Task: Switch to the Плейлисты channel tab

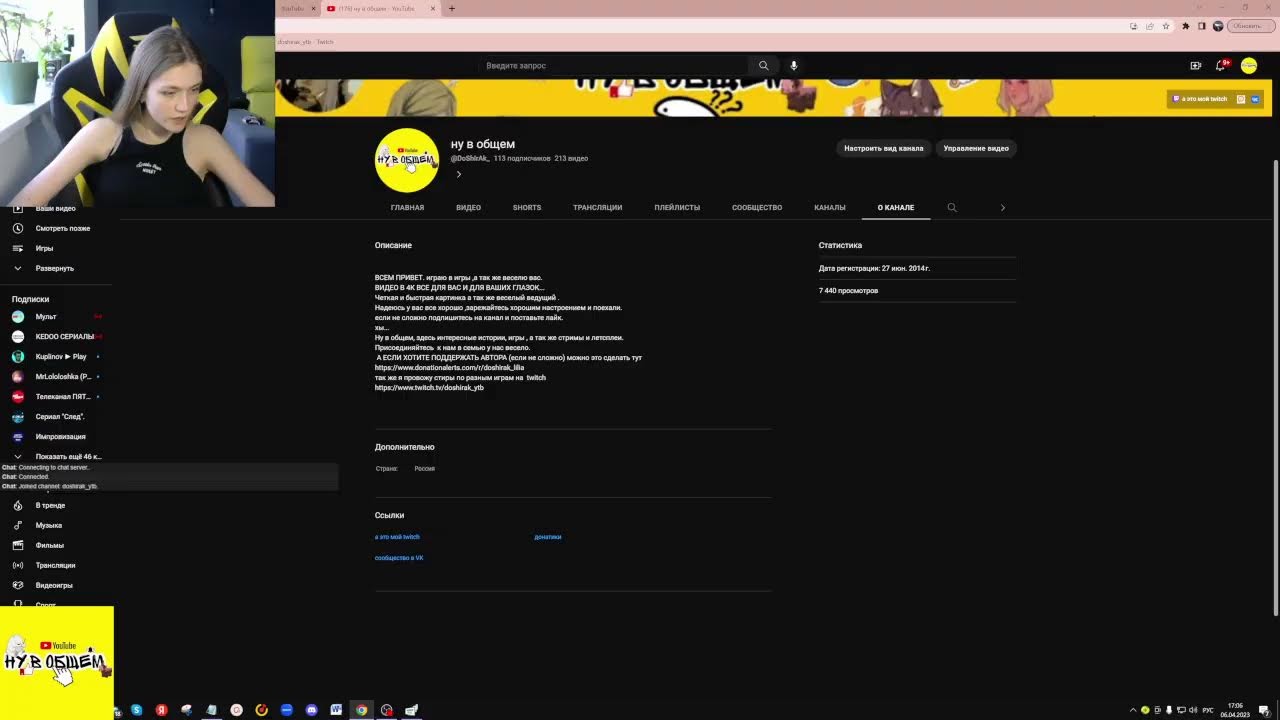Action: (677, 207)
